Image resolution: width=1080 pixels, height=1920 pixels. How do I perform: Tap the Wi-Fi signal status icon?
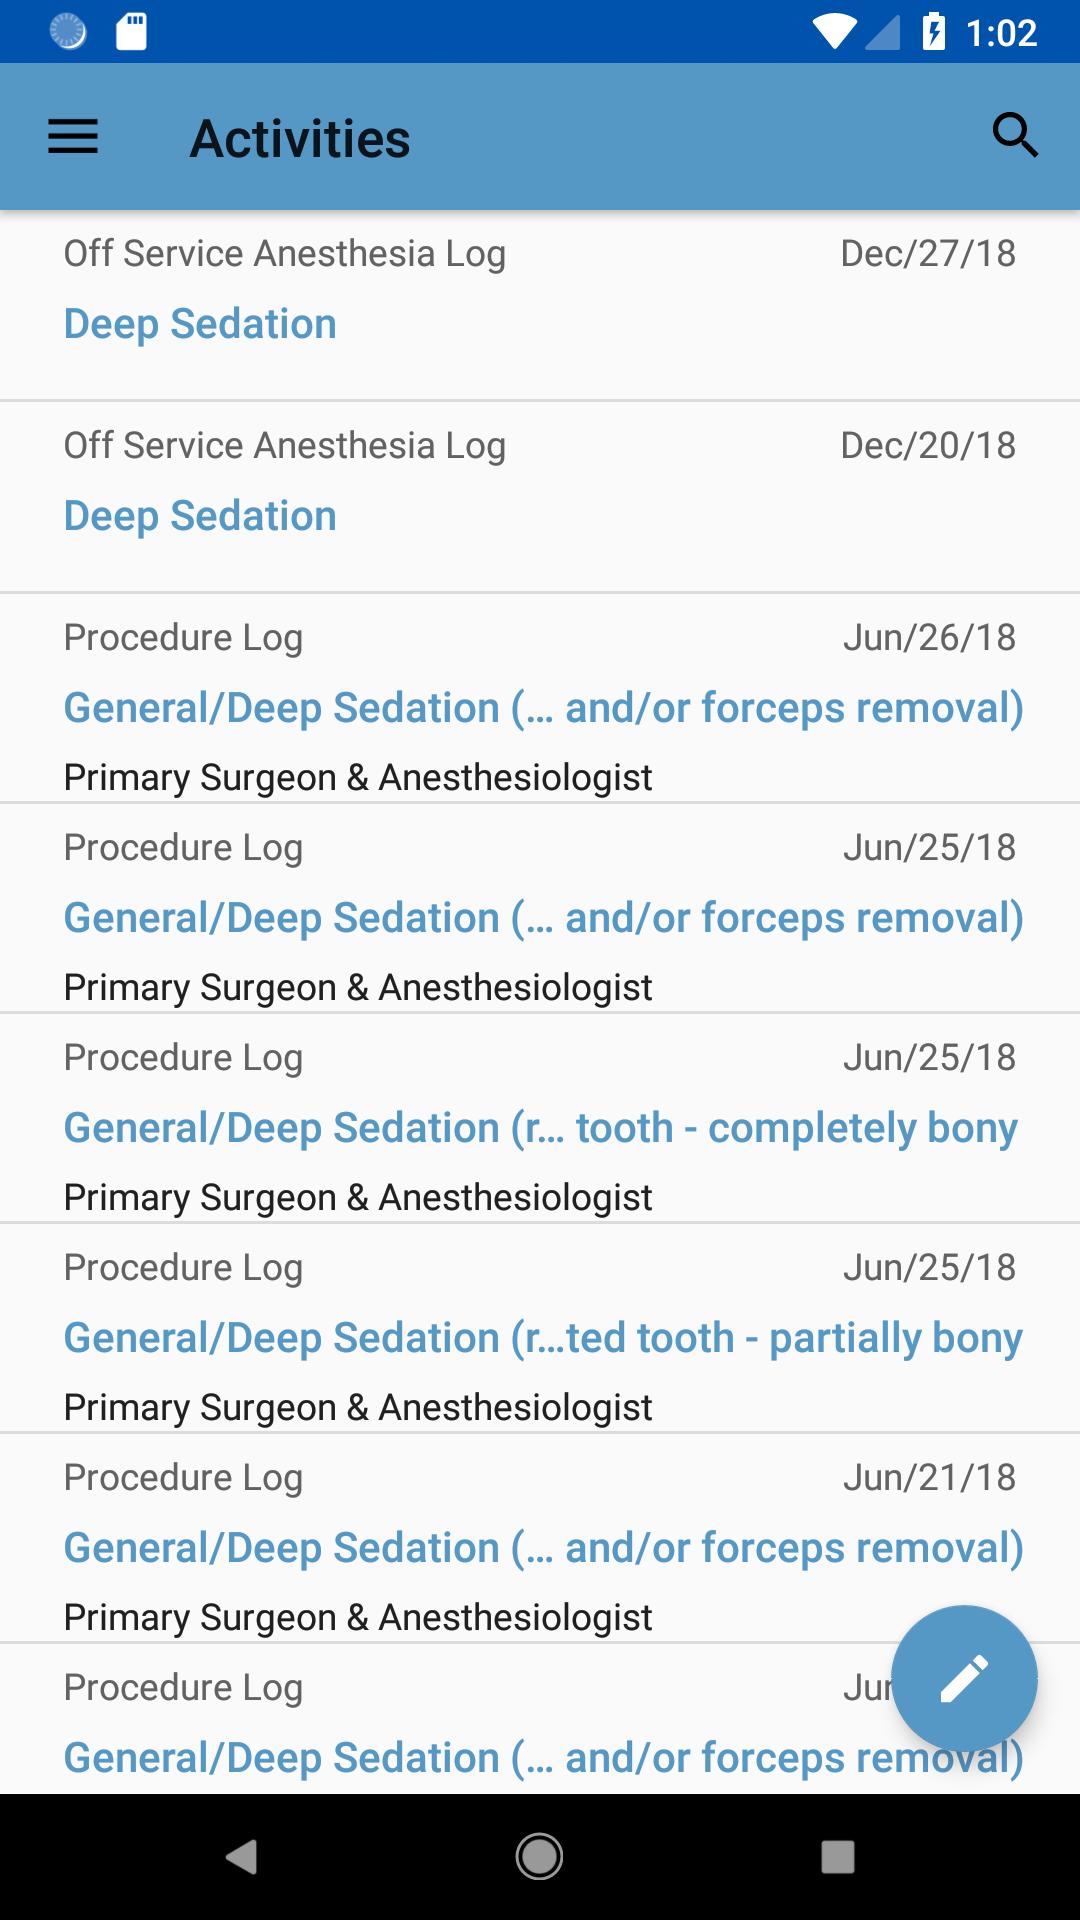834,31
